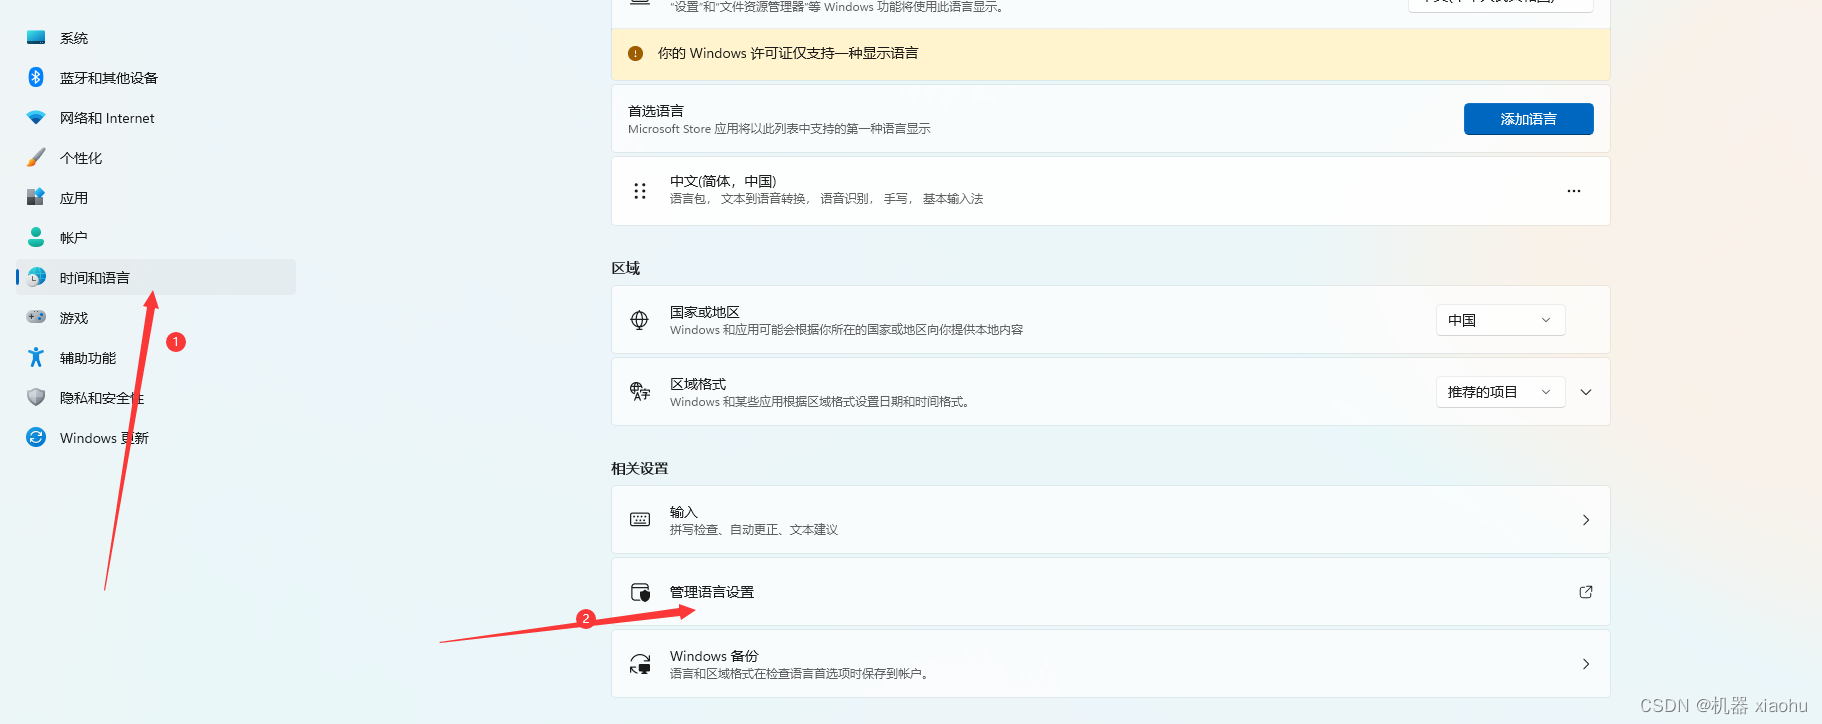This screenshot has height=724, width=1822.
Task: Click the person icon for 帐户
Action: pos(36,237)
